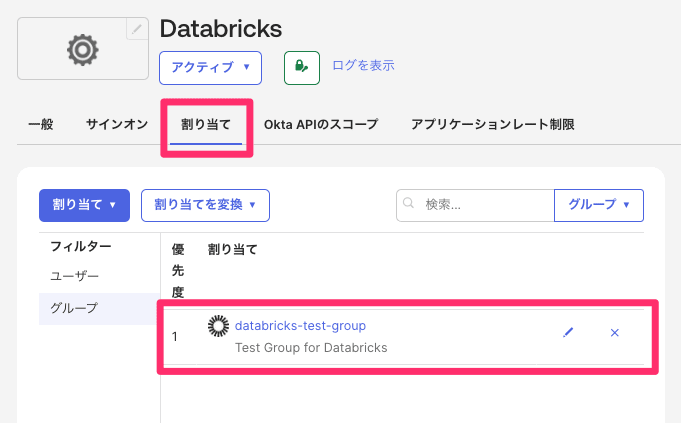
Task: Click the 優先度 column header
Action: pos(178,271)
